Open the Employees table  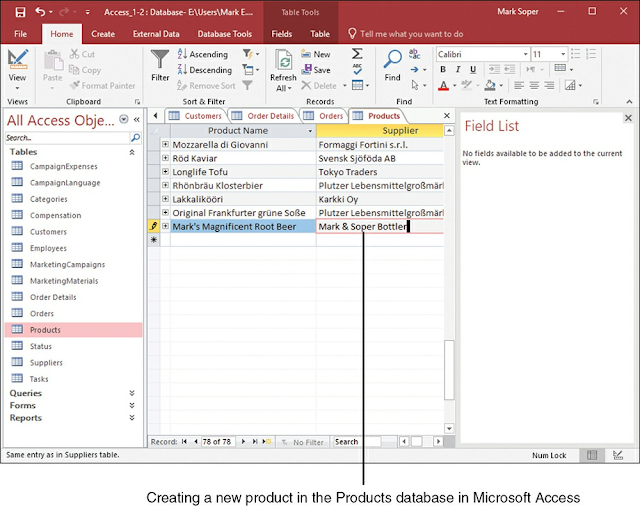tap(48, 248)
